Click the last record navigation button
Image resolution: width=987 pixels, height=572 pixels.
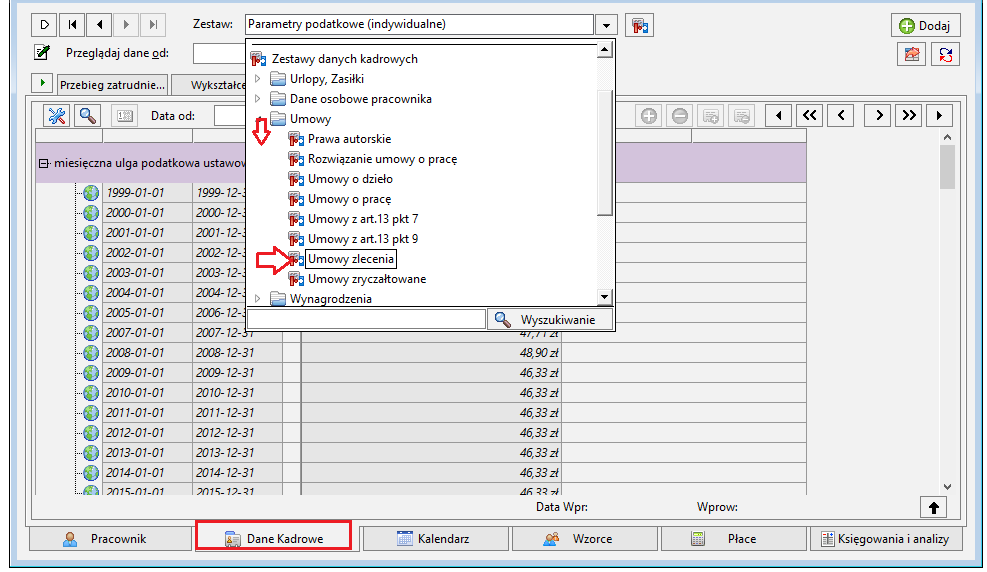coord(154,25)
